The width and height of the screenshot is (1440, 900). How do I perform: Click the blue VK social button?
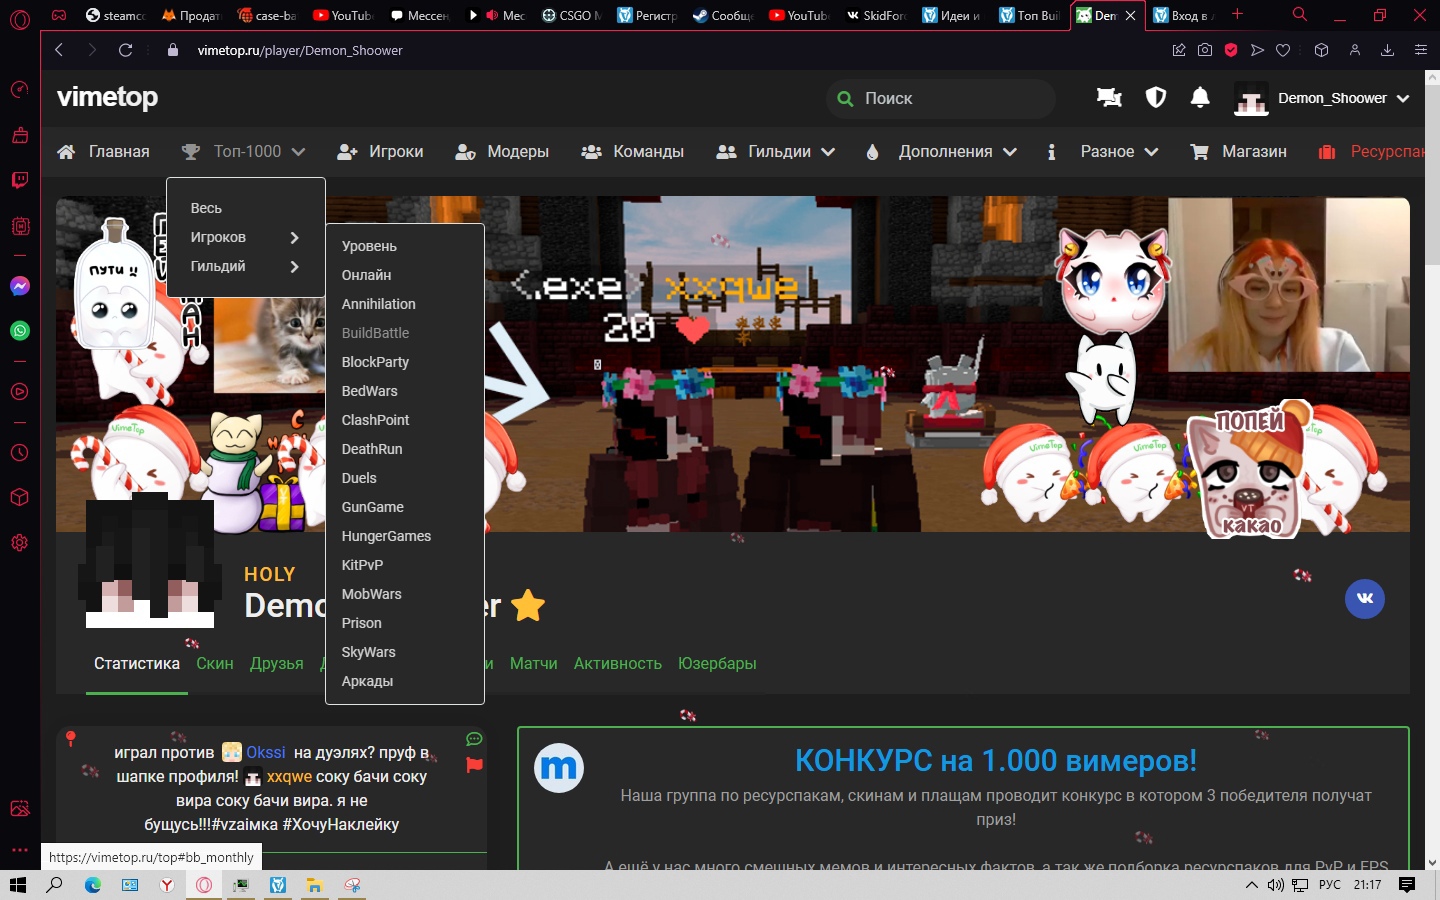[x=1364, y=599]
